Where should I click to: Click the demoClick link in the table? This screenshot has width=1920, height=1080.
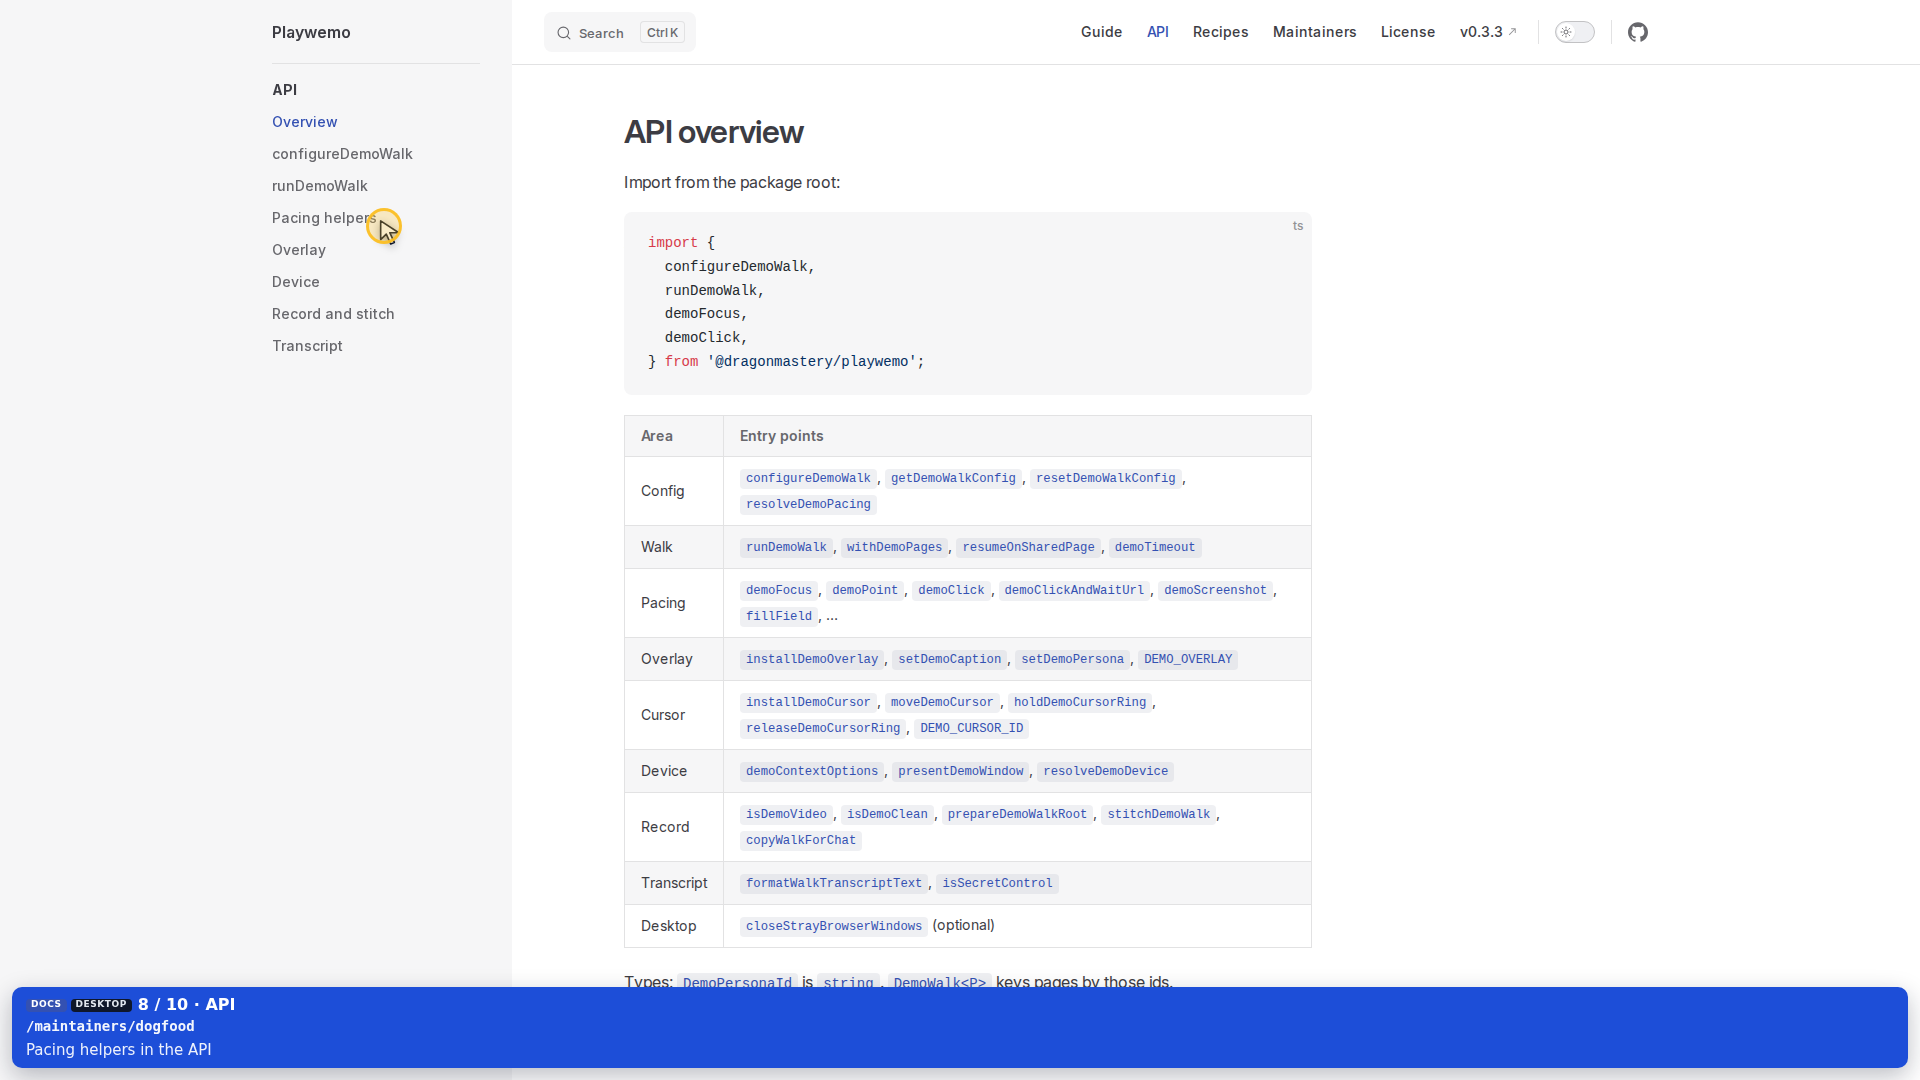pyautogui.click(x=951, y=590)
